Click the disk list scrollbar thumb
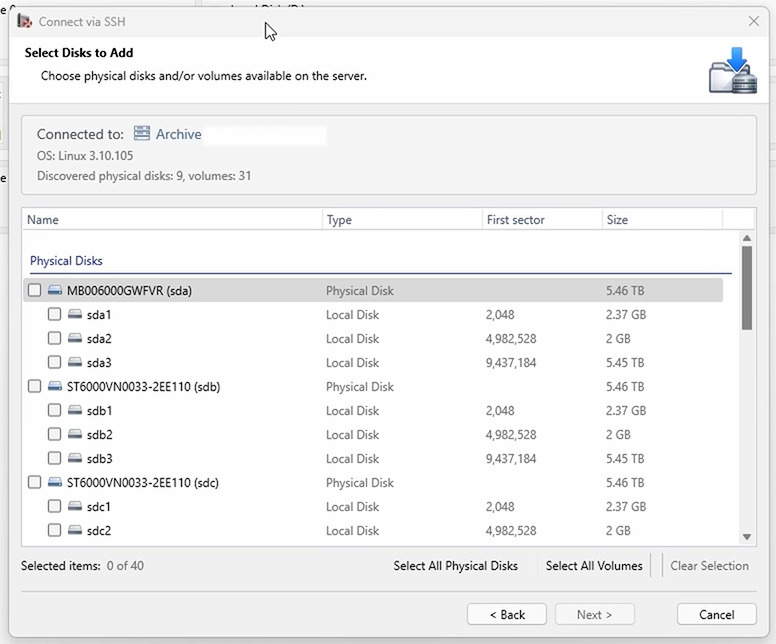This screenshot has width=776, height=644. 747,288
